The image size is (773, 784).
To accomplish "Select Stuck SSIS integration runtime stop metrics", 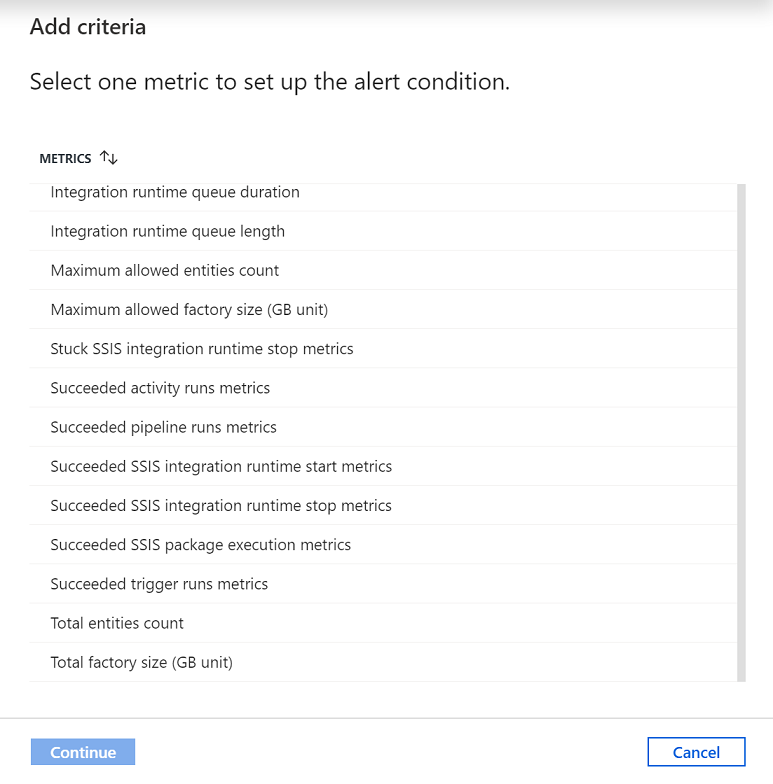I will [x=202, y=349].
